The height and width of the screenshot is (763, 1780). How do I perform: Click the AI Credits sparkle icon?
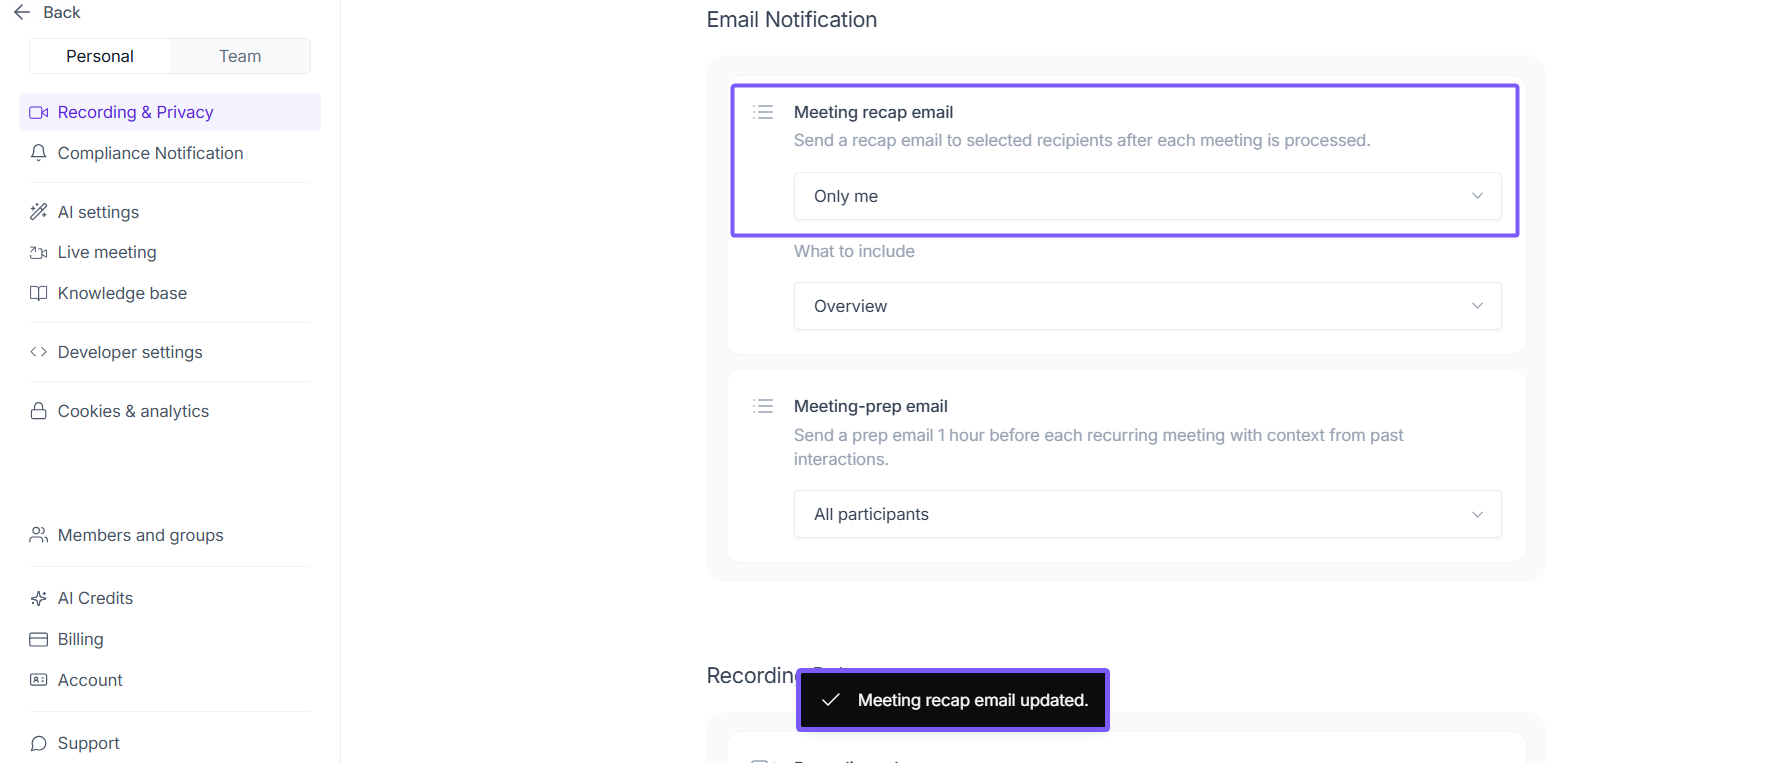pos(39,598)
